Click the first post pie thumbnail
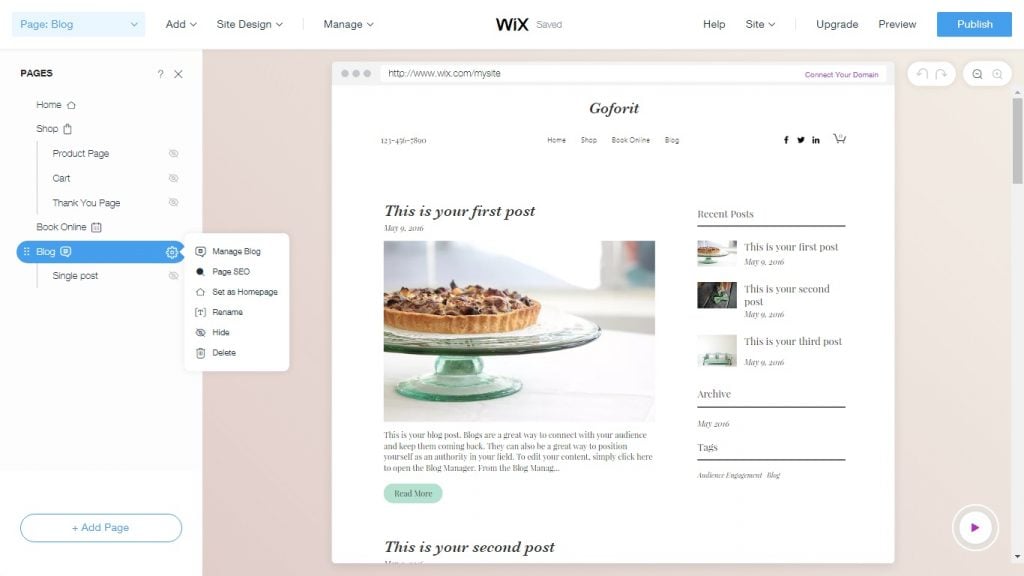The image size is (1024, 576). (716, 253)
